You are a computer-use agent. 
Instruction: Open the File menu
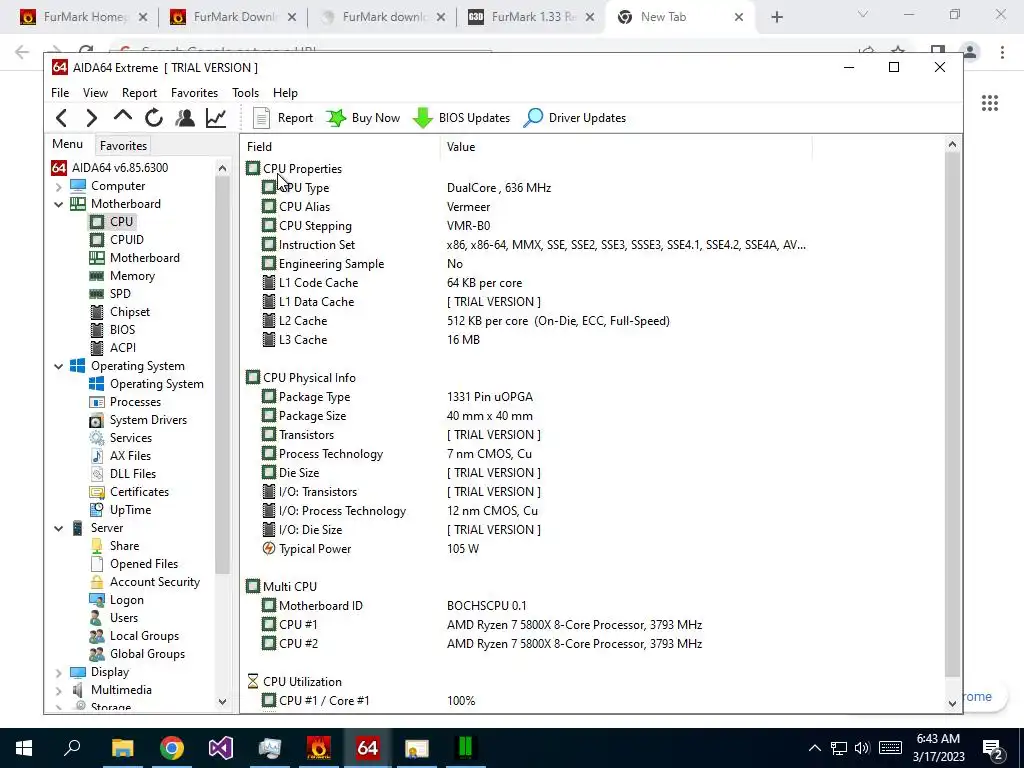(x=60, y=93)
